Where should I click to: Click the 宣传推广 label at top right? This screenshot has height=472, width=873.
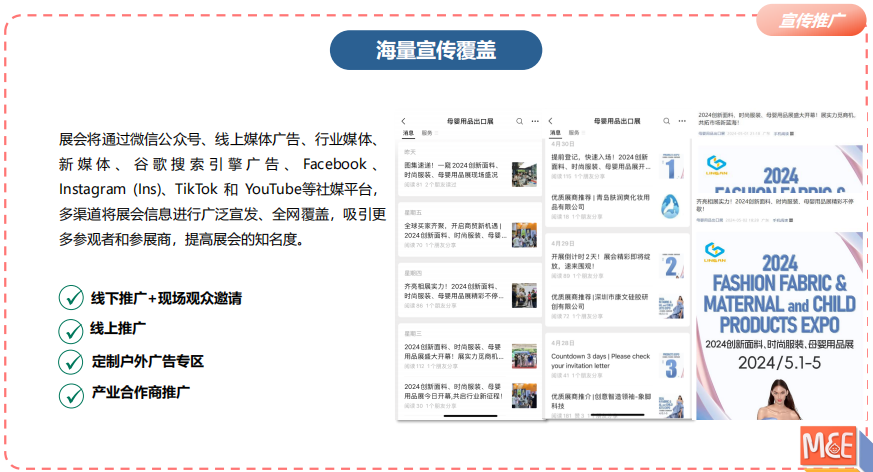click(x=812, y=19)
